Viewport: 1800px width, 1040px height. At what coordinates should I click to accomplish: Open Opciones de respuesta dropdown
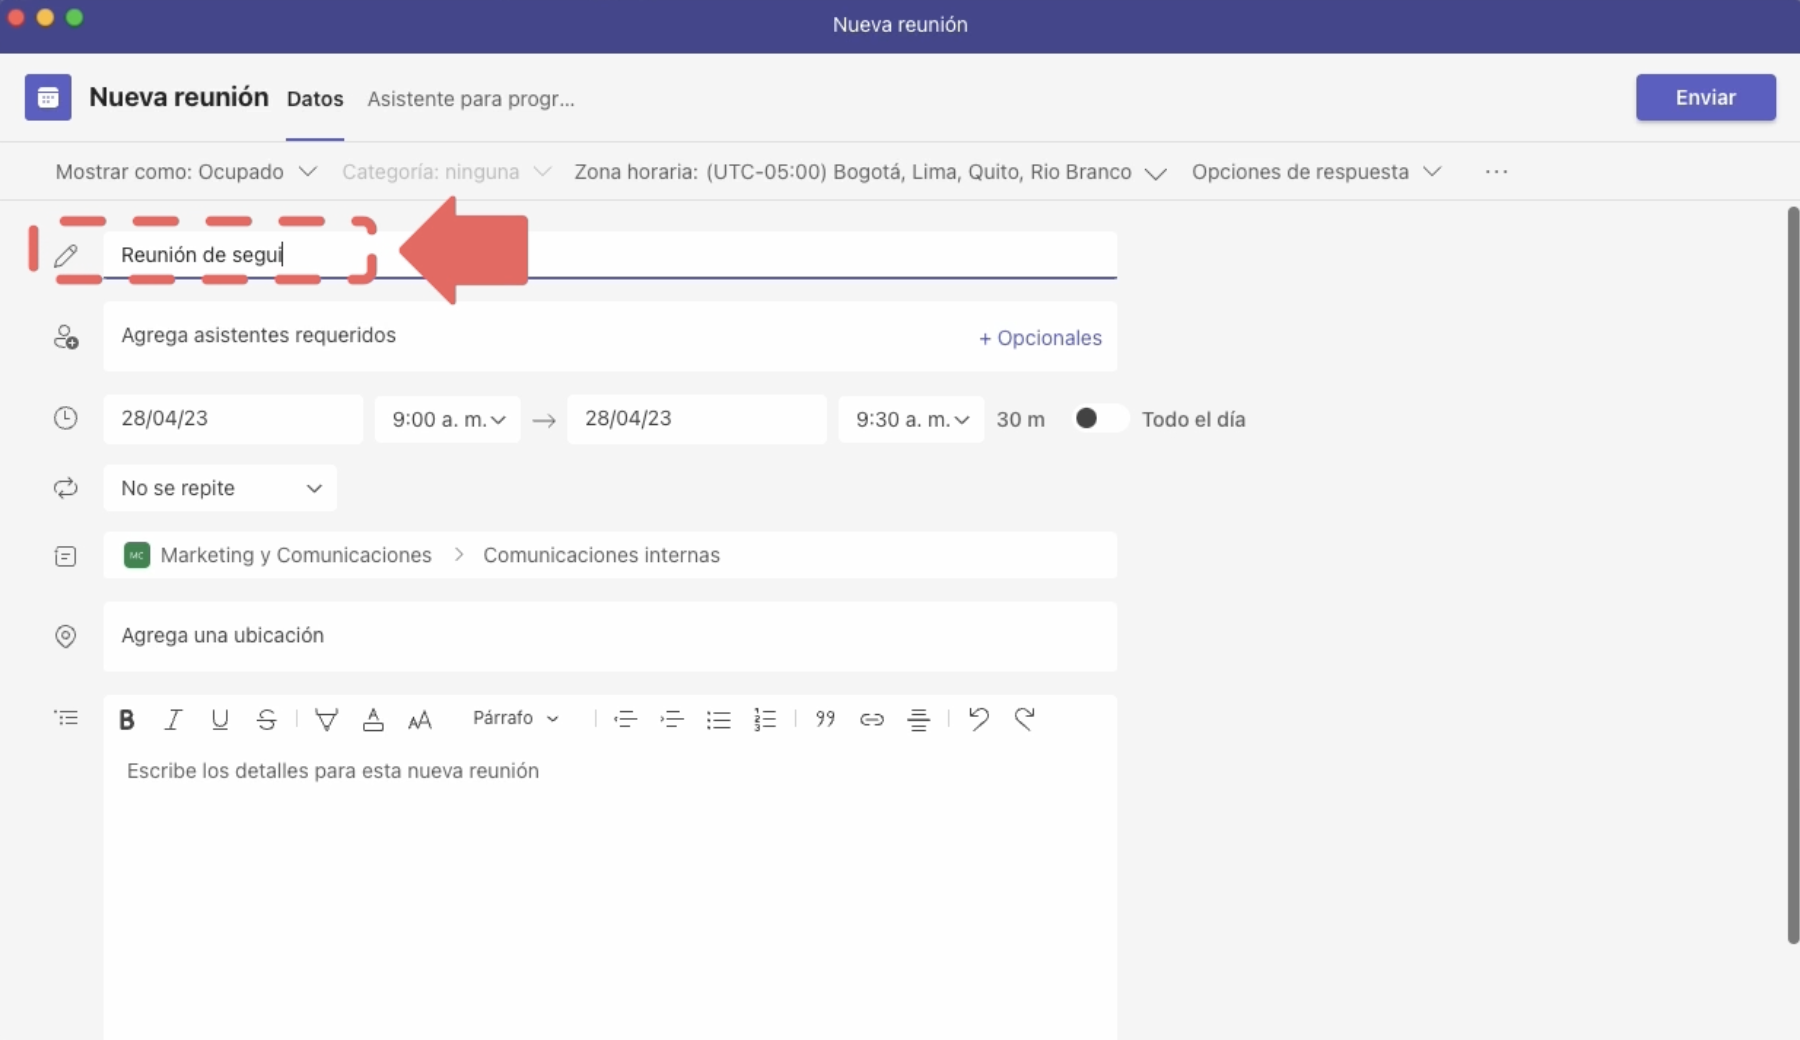click(x=1316, y=172)
